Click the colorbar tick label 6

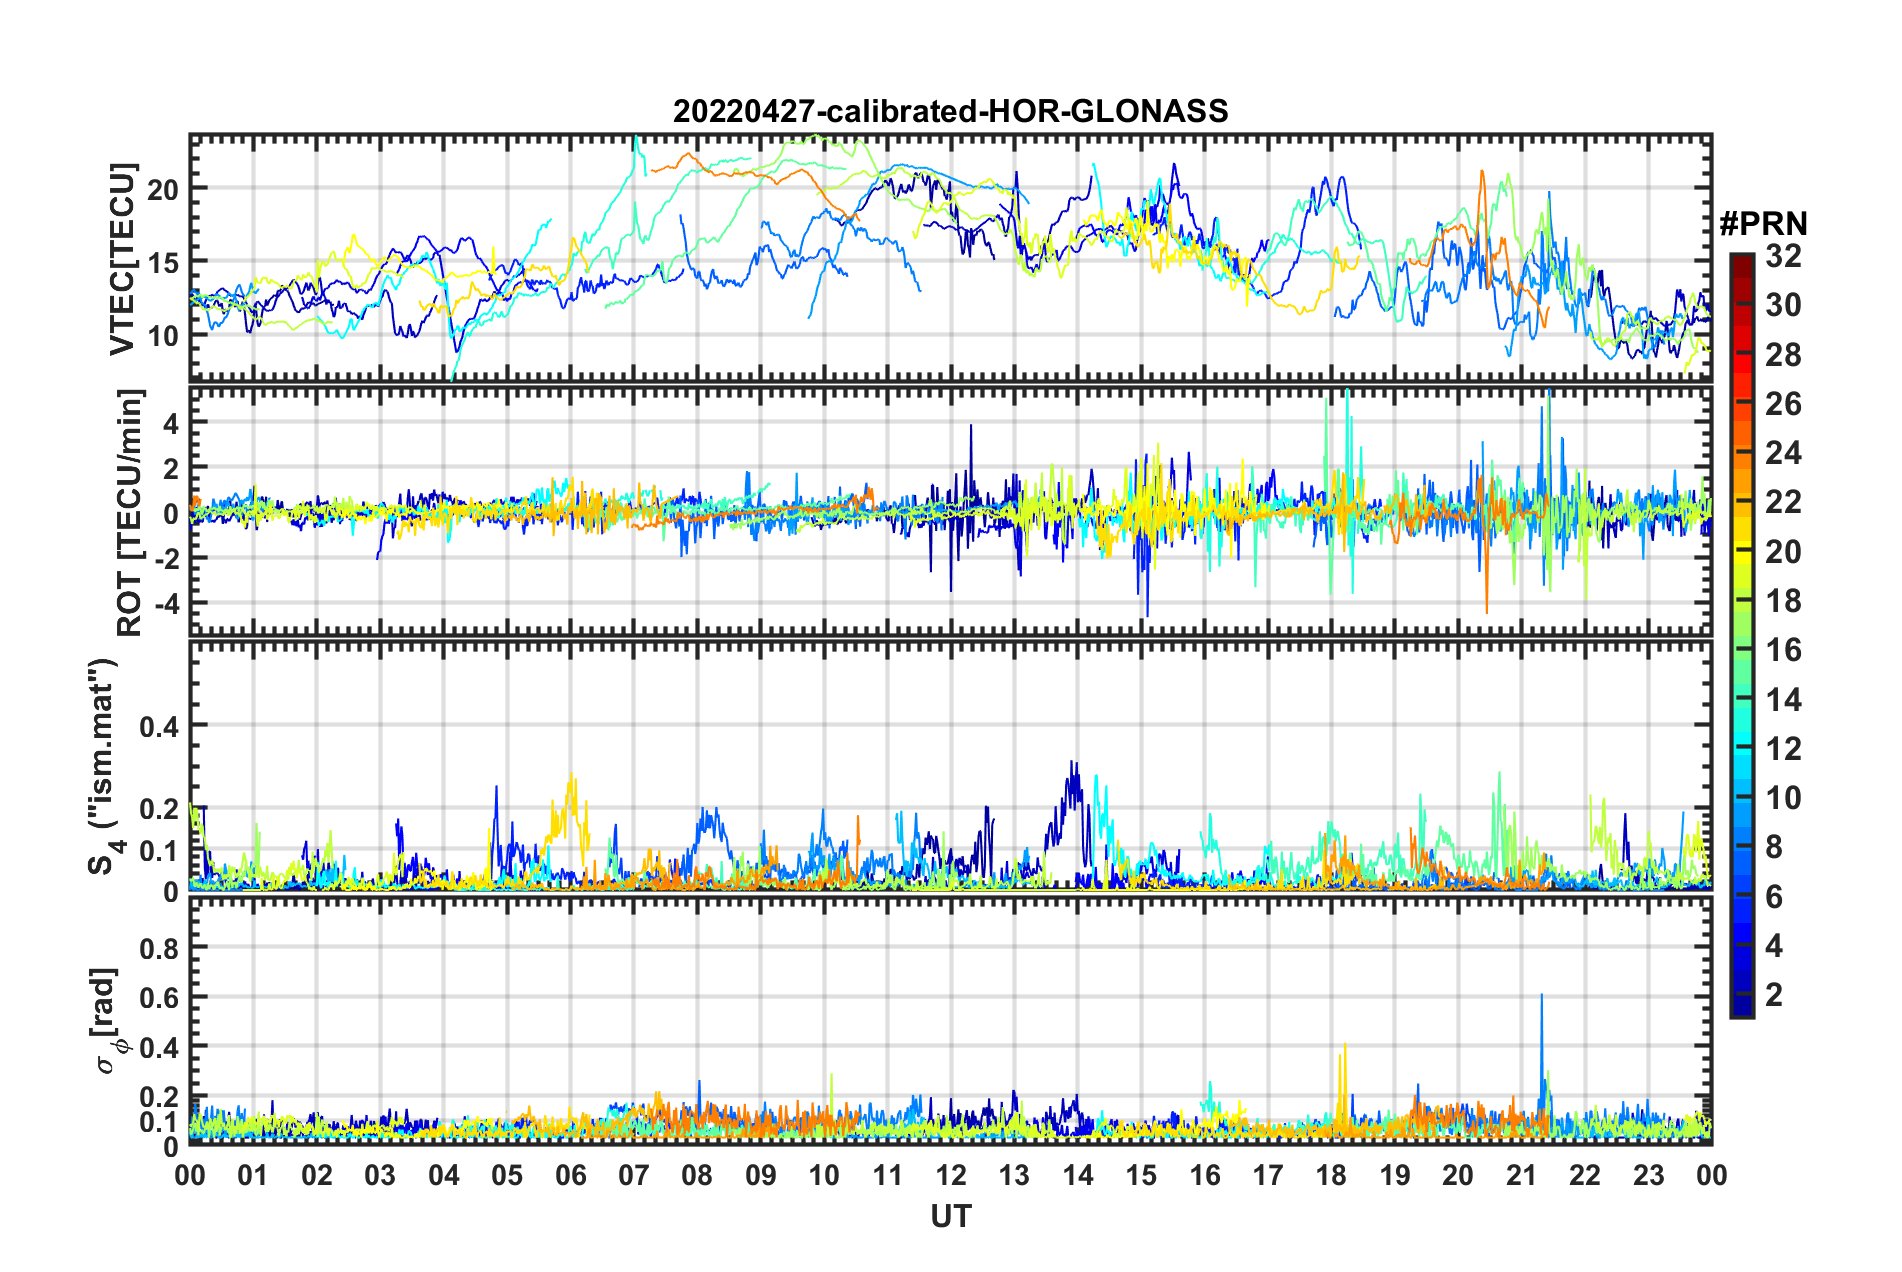(1774, 896)
